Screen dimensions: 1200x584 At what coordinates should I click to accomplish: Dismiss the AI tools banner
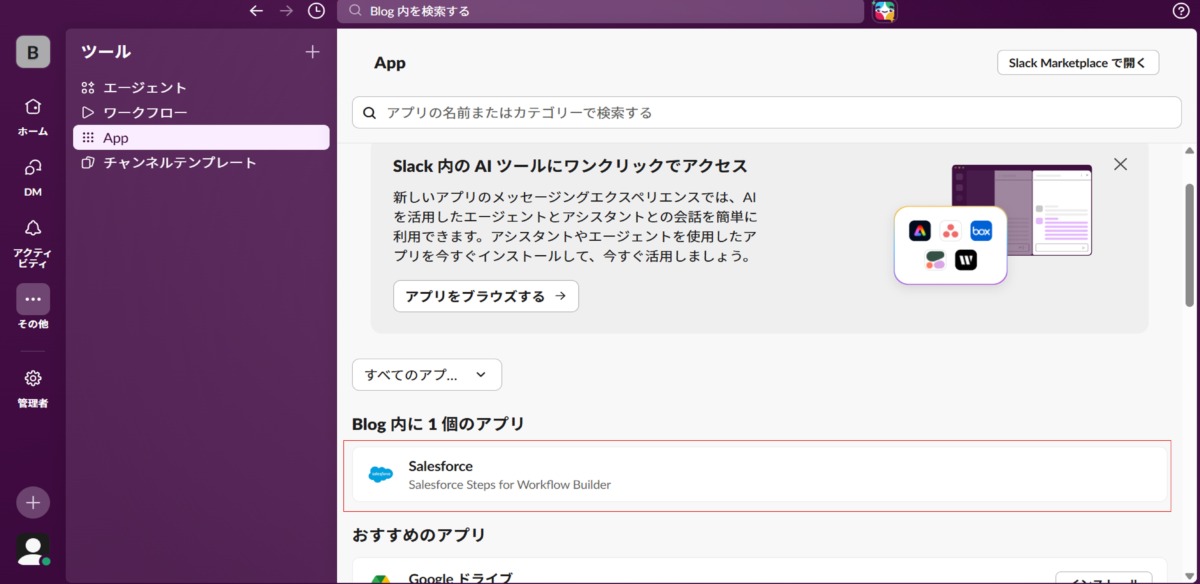pyautogui.click(x=1121, y=164)
